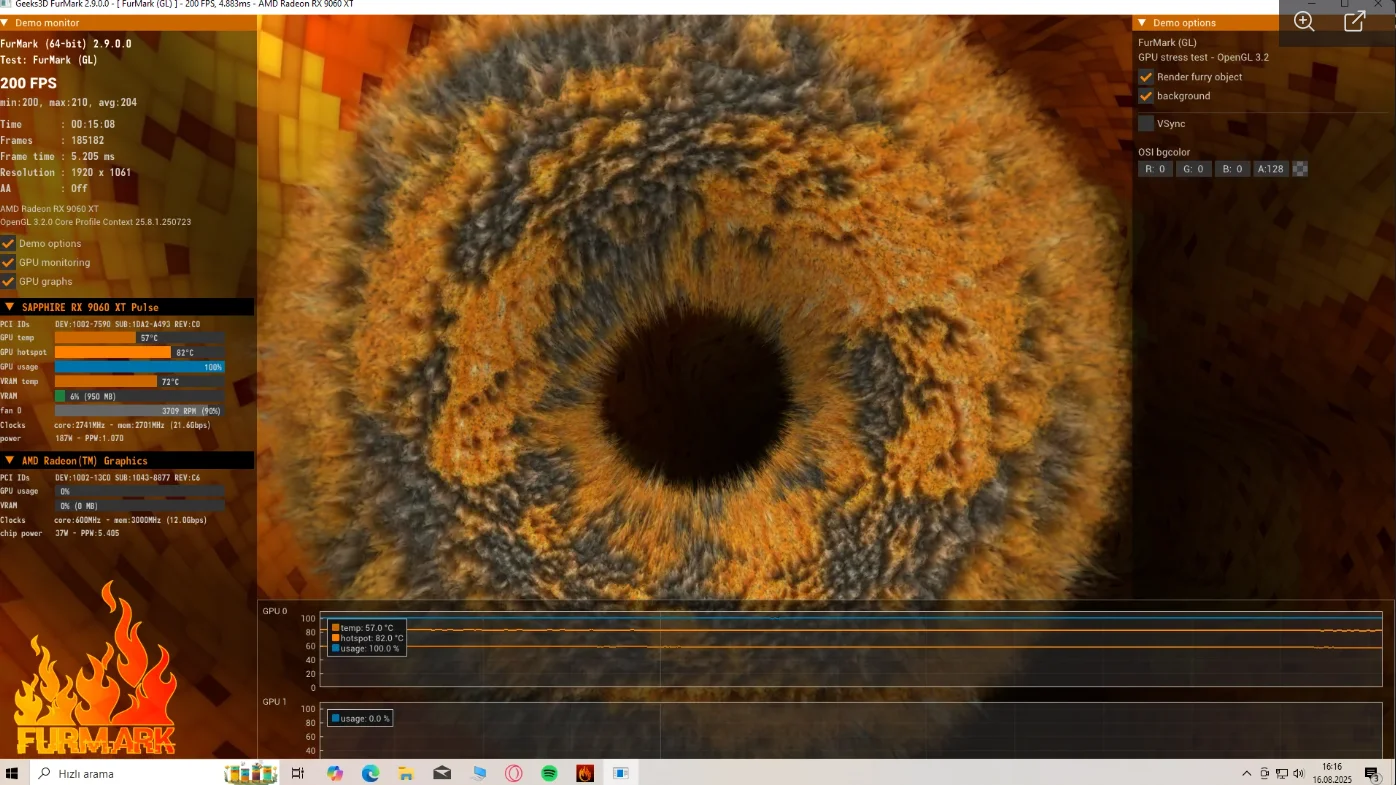Image resolution: width=1396 pixels, height=785 pixels.
Task: Click the SAPPHIRE GPU usage 100% bar
Action: tap(139, 367)
